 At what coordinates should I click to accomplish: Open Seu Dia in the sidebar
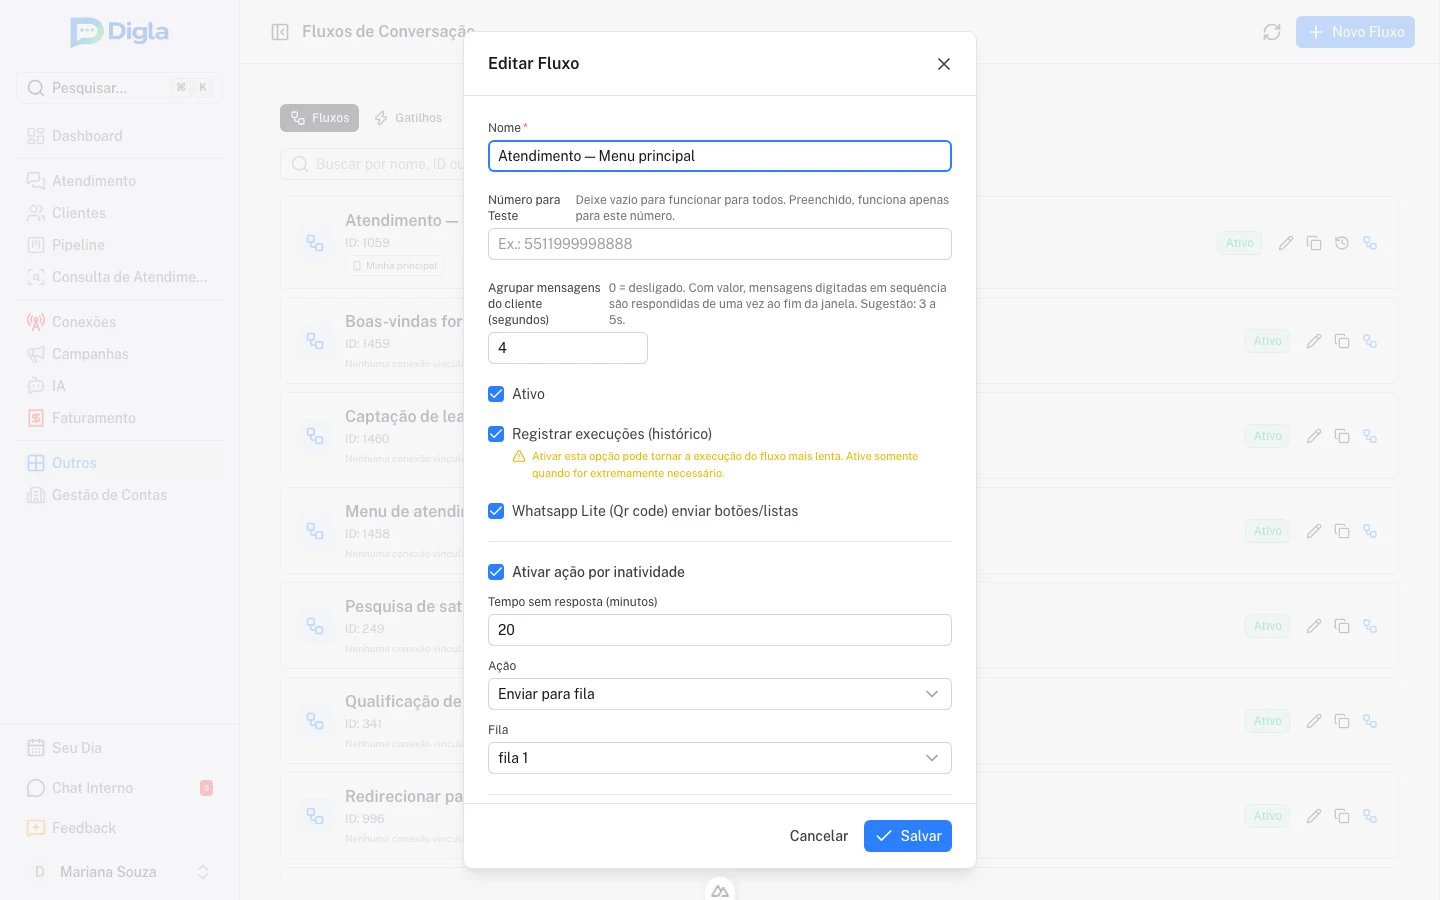[120, 748]
